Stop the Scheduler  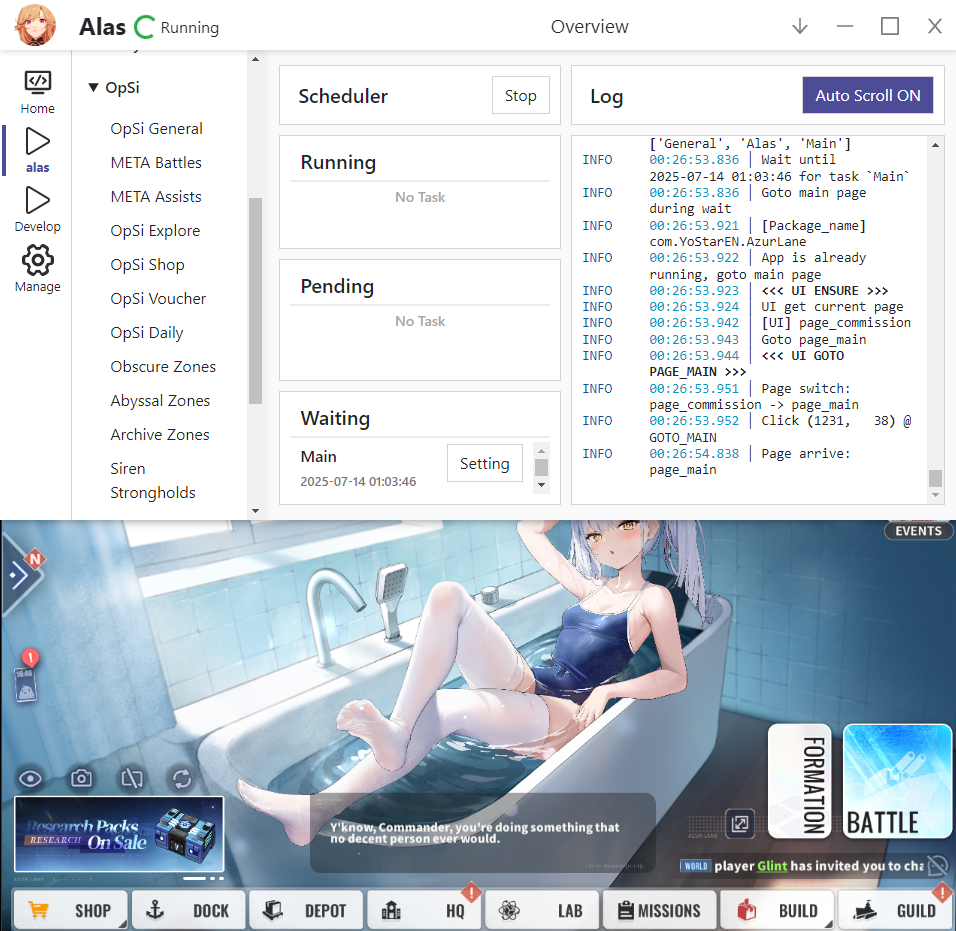[x=521, y=95]
